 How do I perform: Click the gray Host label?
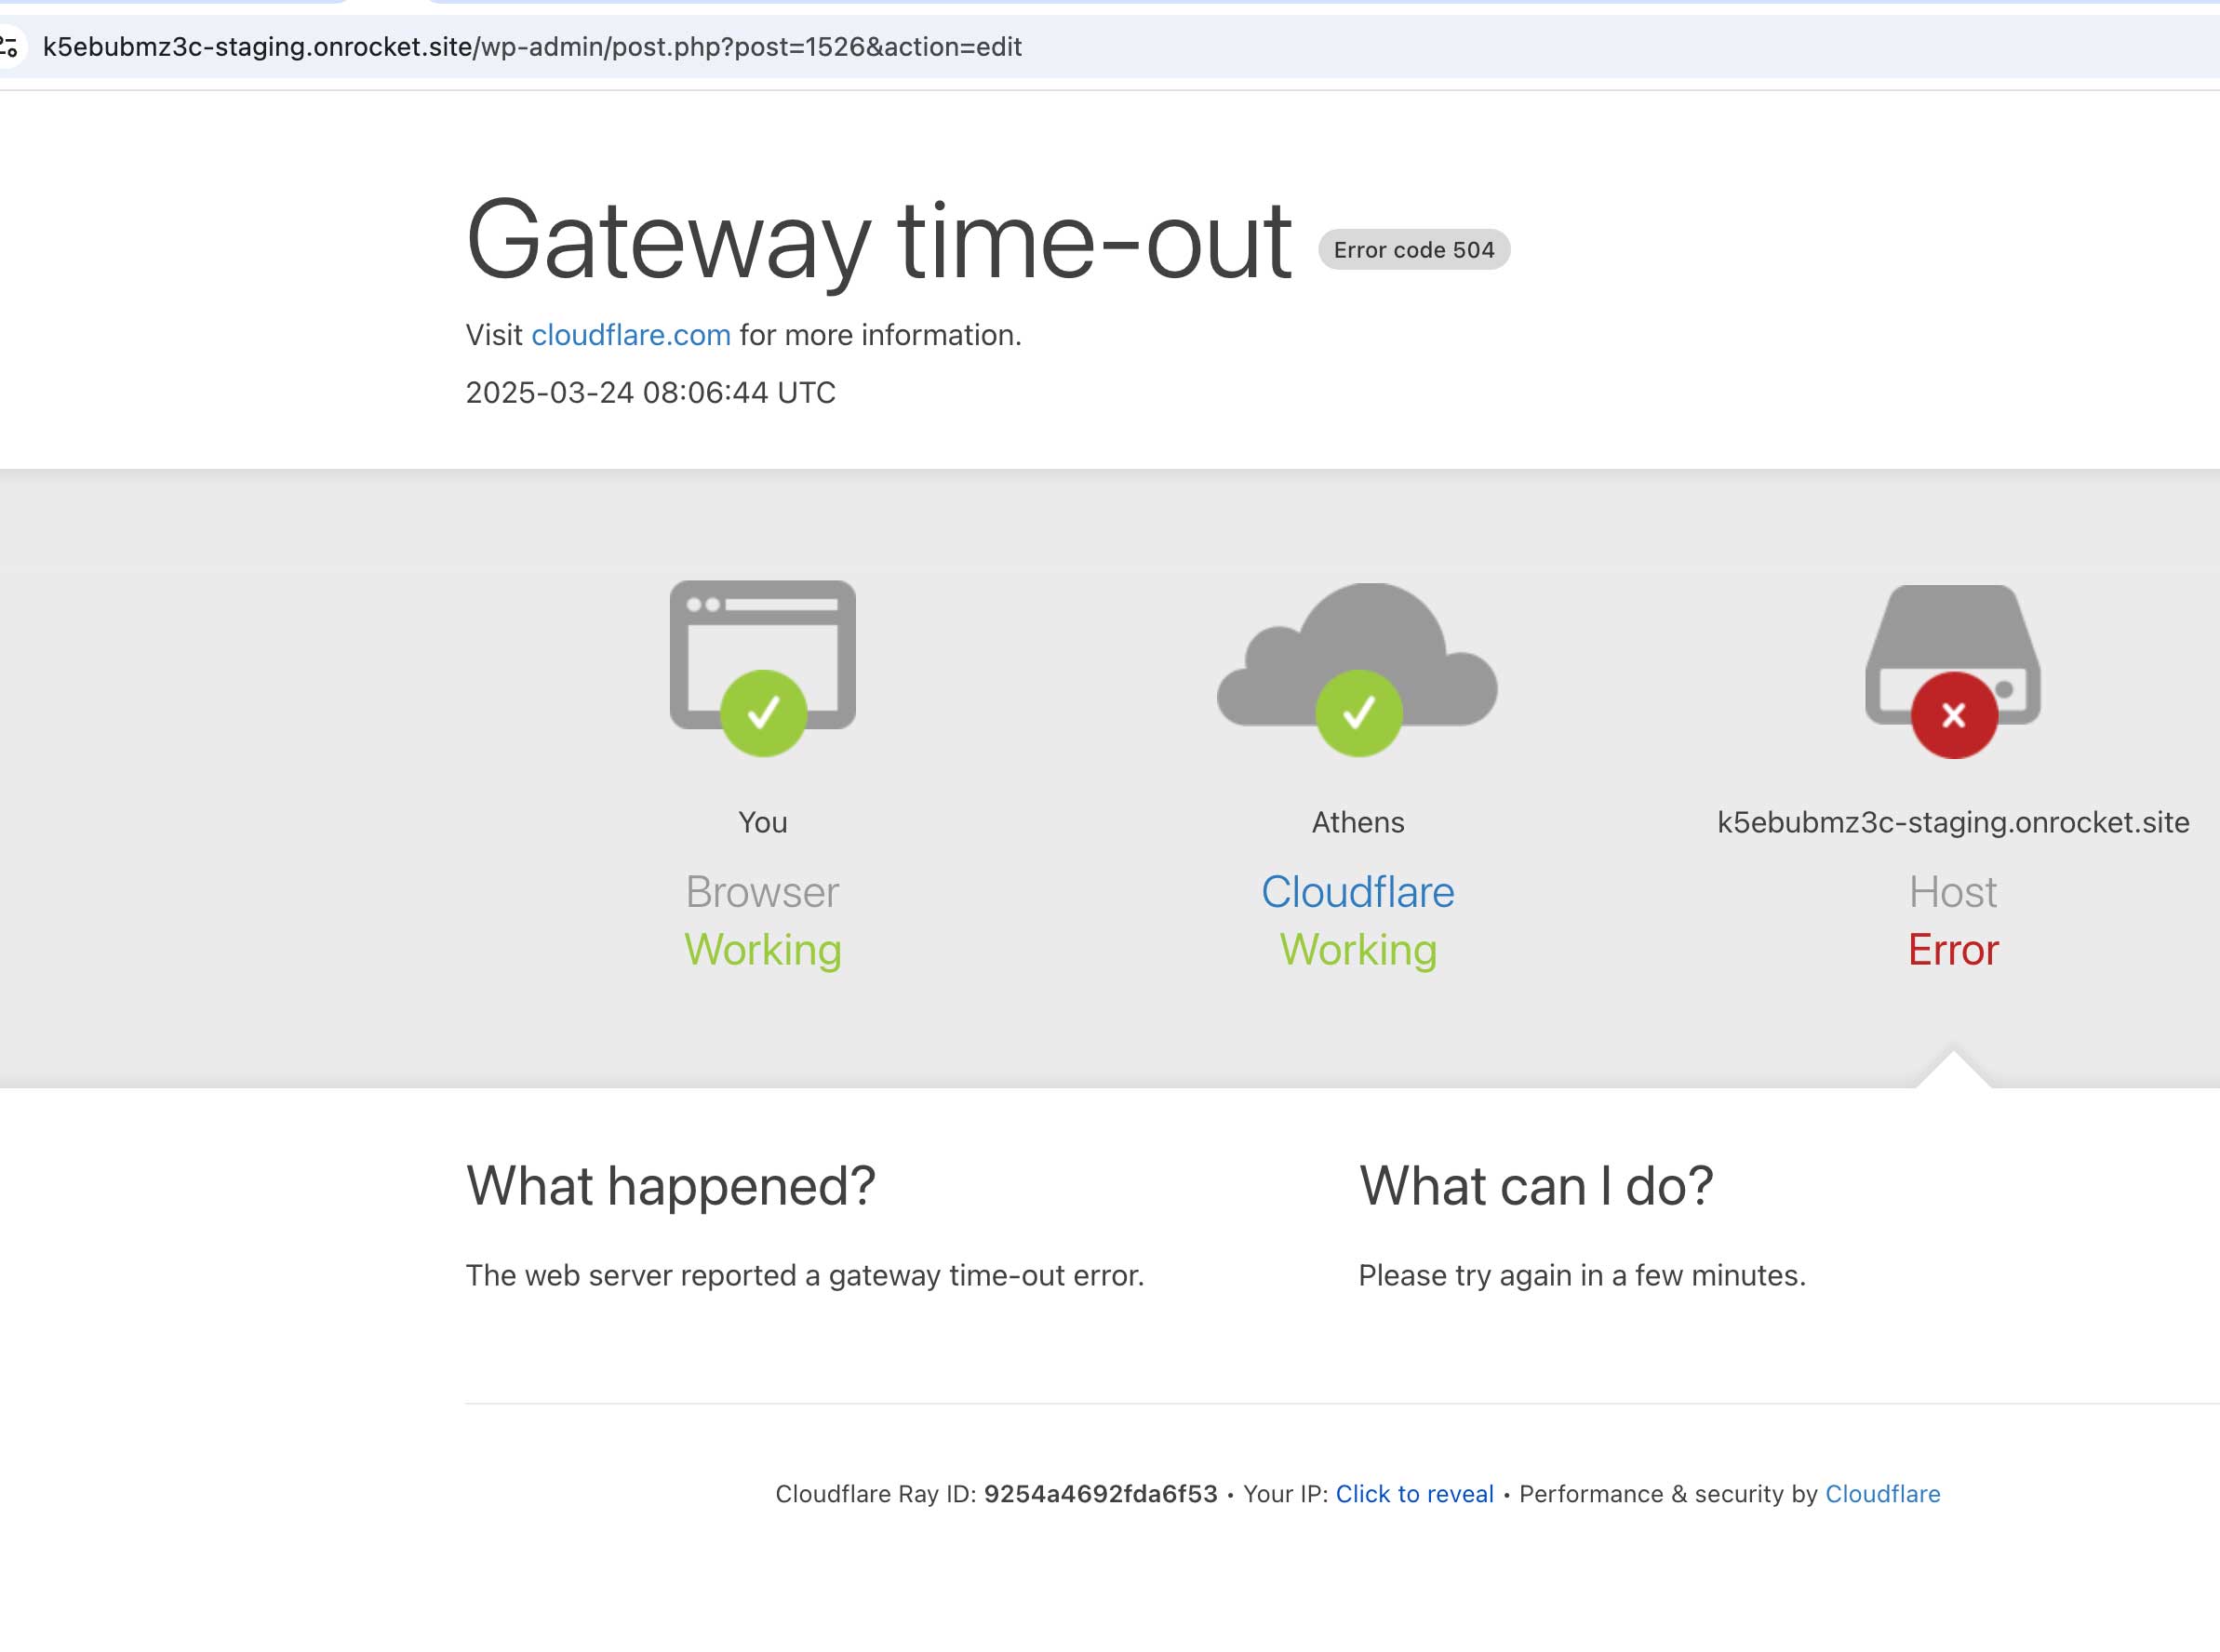tap(1953, 892)
